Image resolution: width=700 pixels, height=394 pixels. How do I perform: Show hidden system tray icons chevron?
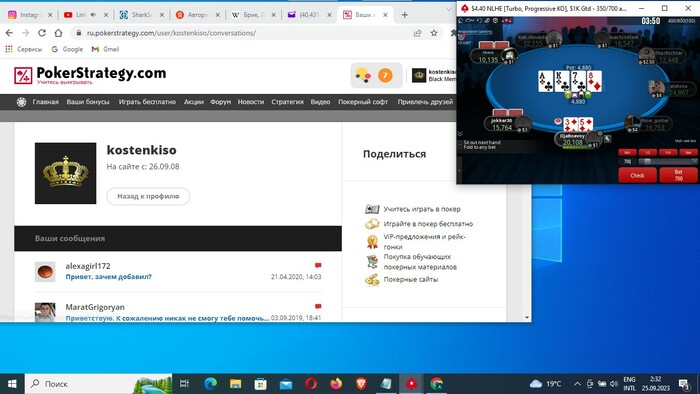click(577, 384)
